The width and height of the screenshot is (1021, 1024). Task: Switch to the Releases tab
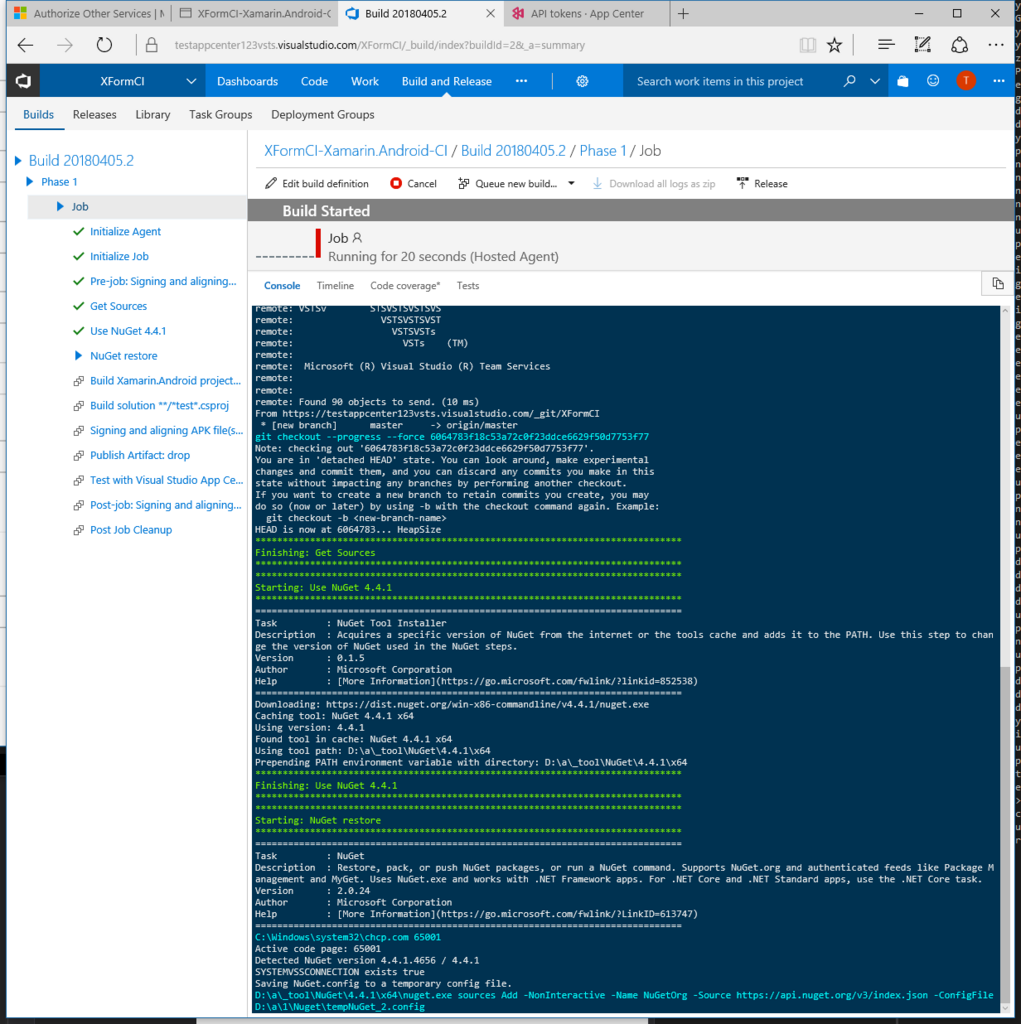[95, 114]
